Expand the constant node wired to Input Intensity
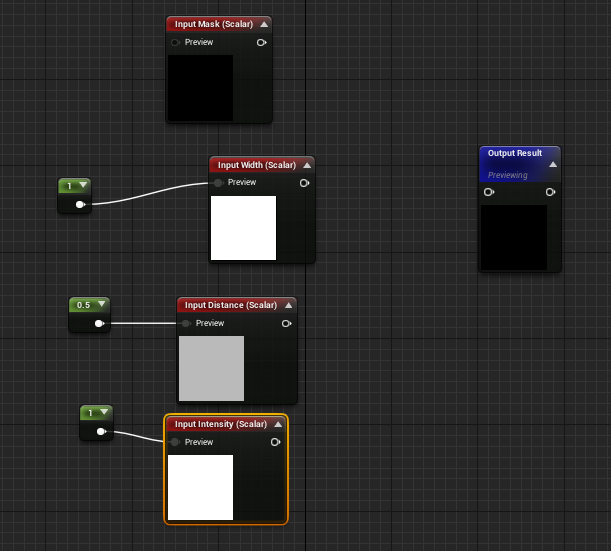 104,411
